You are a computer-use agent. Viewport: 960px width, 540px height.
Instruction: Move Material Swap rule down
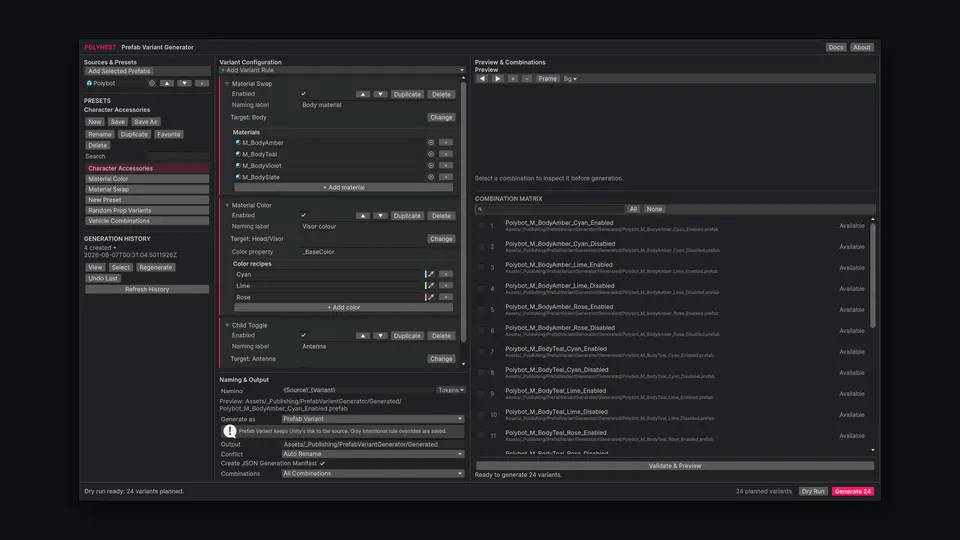(x=380, y=94)
